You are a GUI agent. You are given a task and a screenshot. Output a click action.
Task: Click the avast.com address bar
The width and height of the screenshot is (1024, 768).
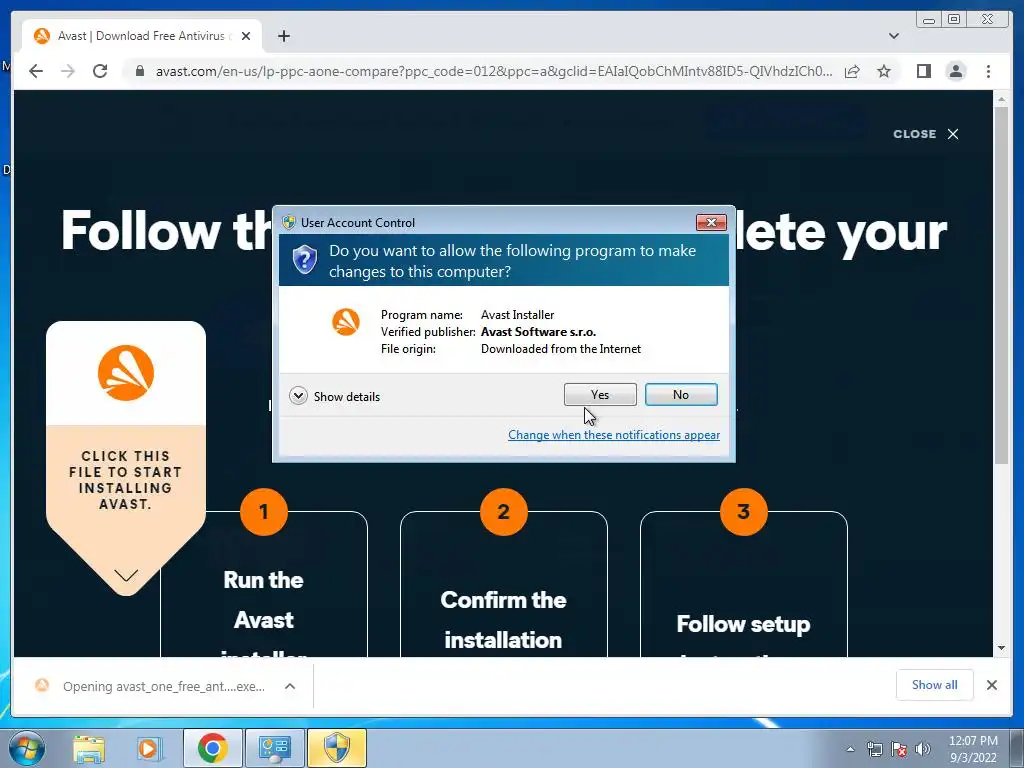(x=494, y=71)
